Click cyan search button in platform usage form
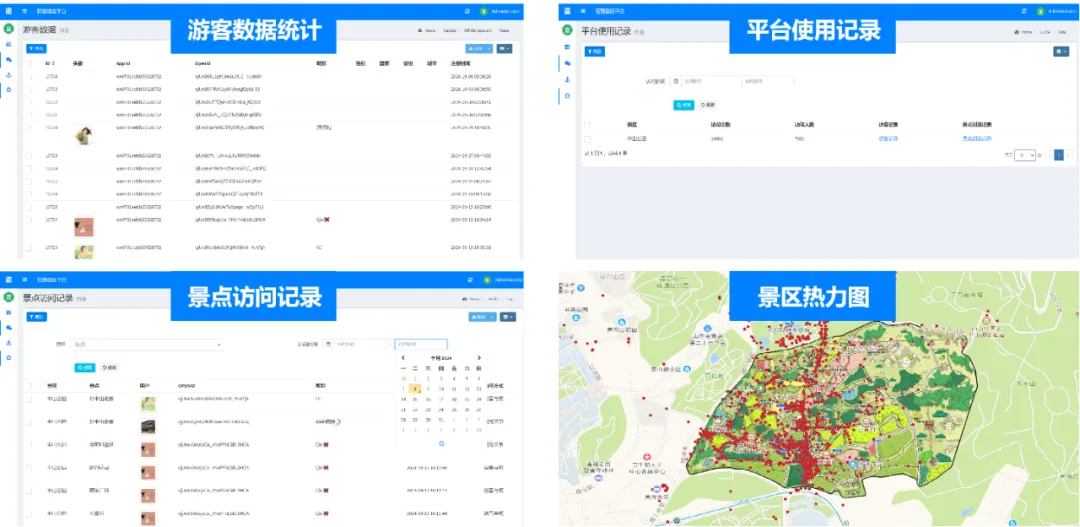 point(684,104)
